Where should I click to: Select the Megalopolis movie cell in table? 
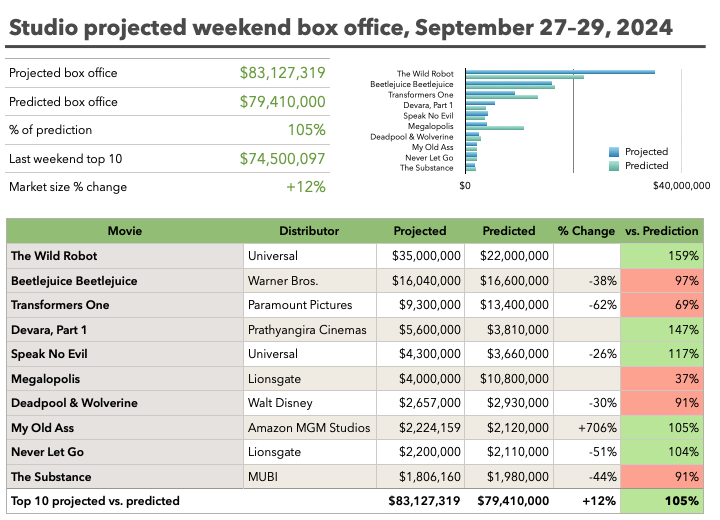pyautogui.click(x=125, y=379)
